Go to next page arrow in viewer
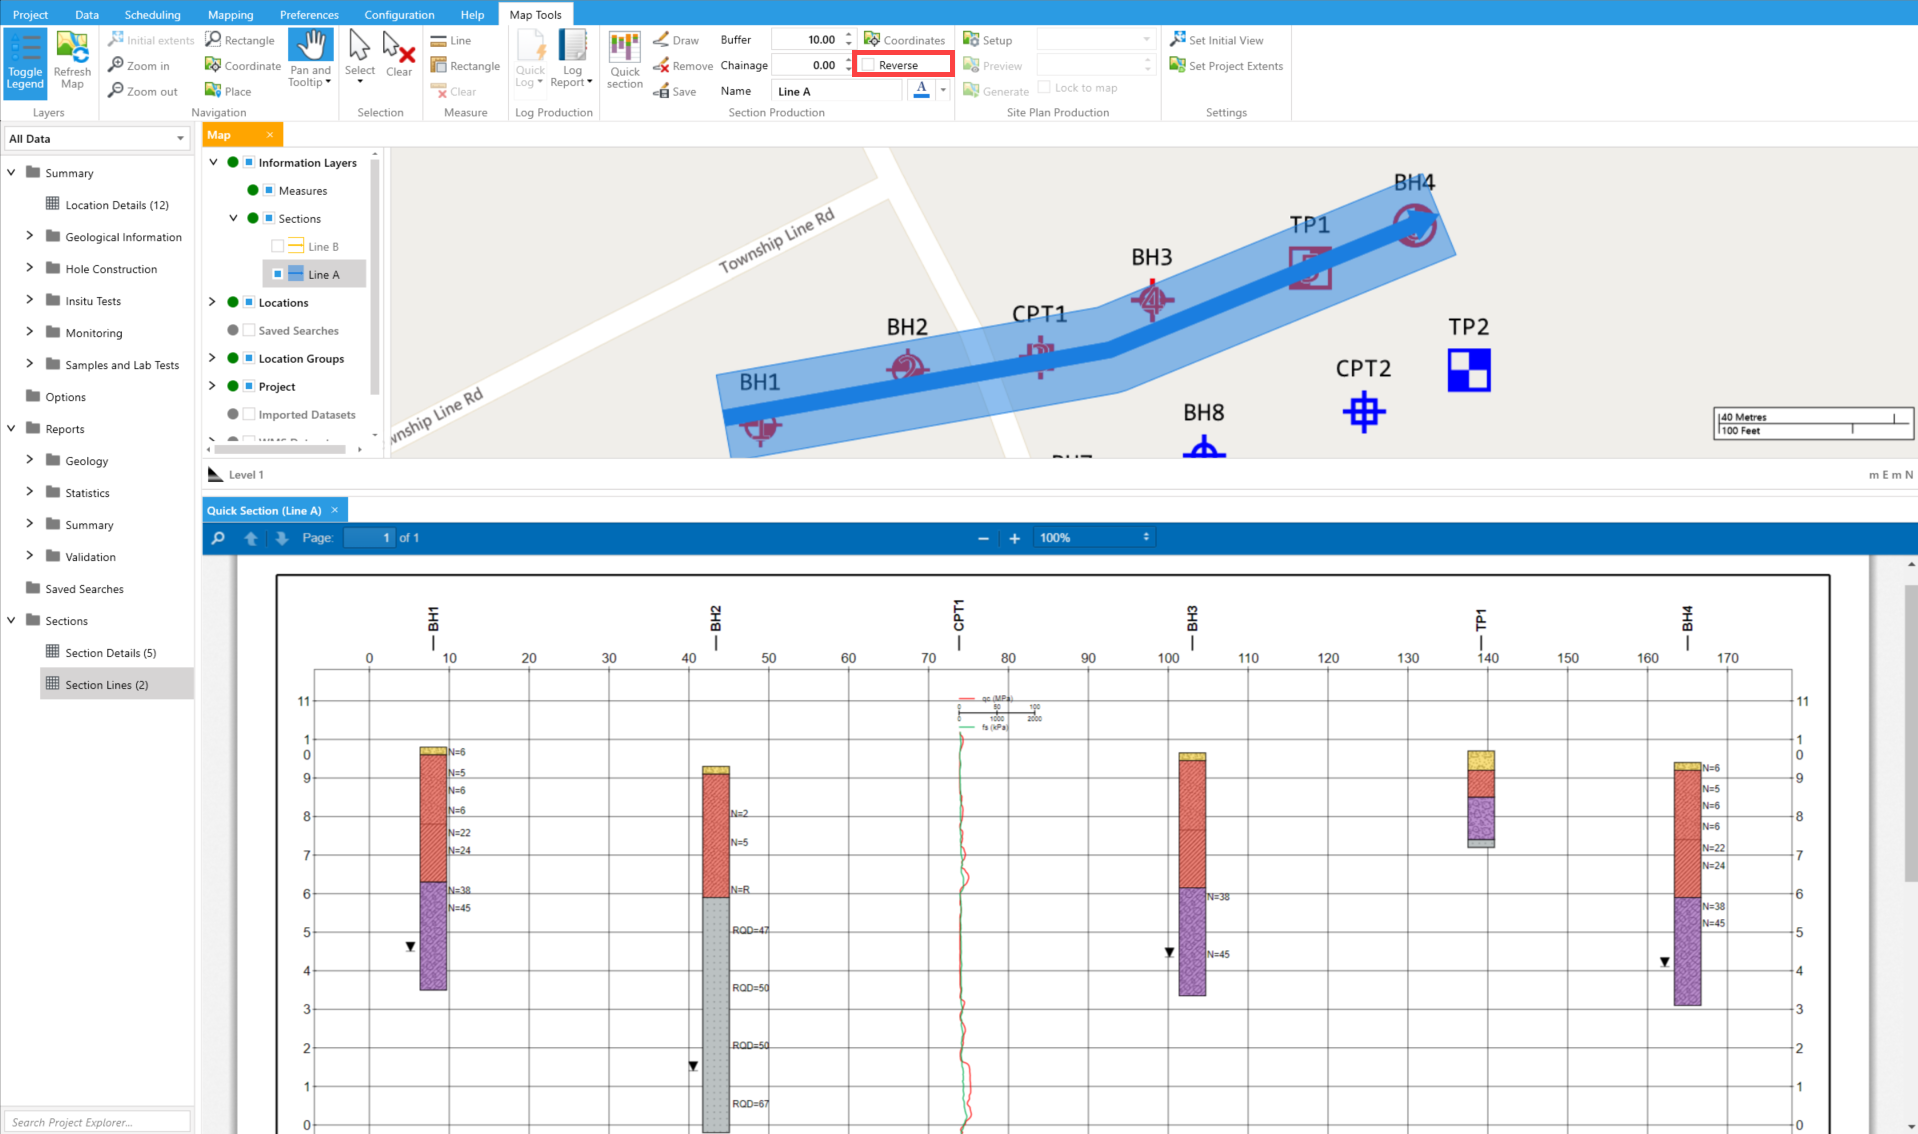Viewport: 1918px width, 1134px height. pyautogui.click(x=282, y=538)
